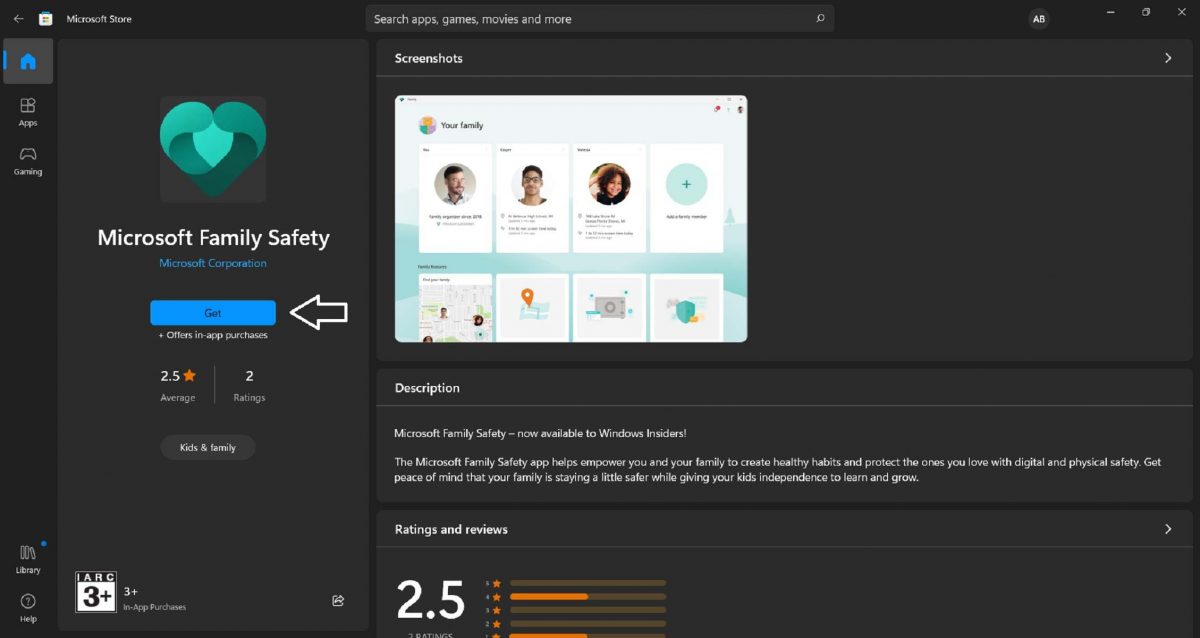This screenshot has width=1200, height=638.
Task: Click the IARC 3+ age rating badge
Action: point(95,591)
